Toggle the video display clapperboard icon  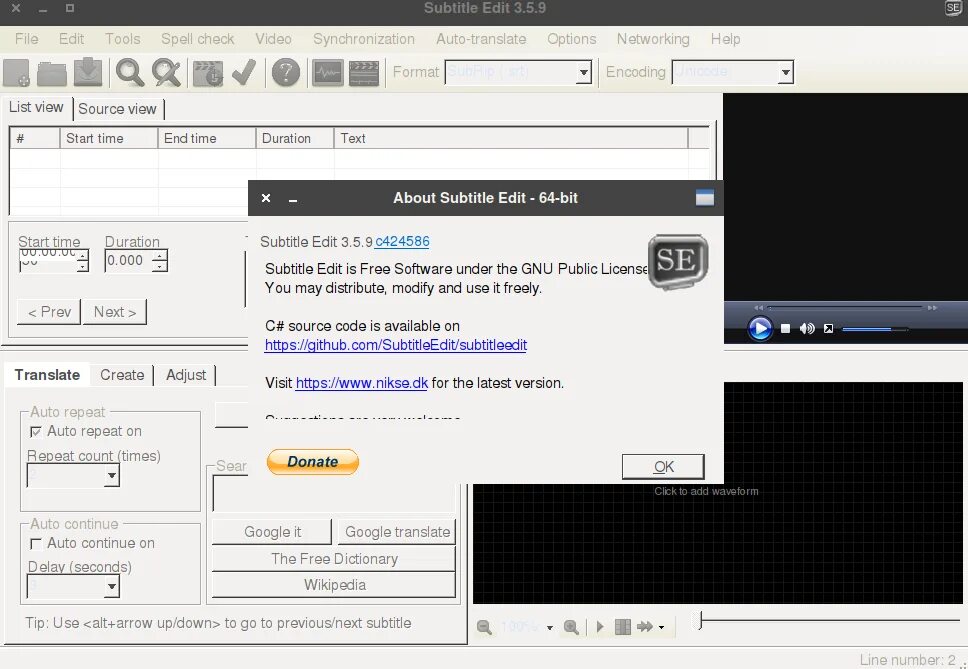(x=364, y=73)
